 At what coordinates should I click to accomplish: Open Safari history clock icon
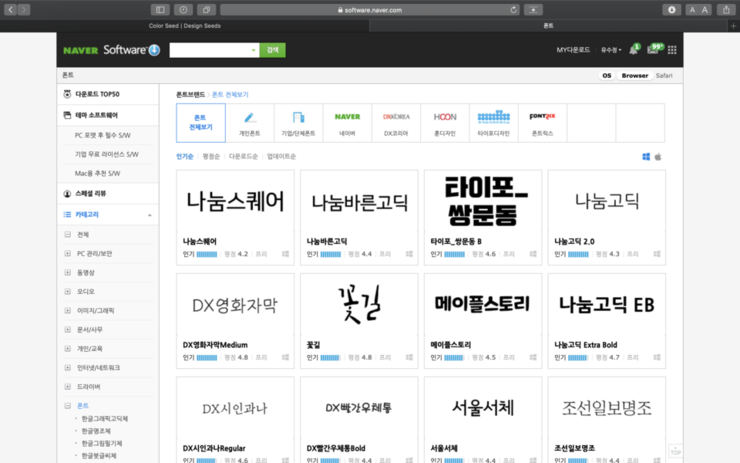(x=183, y=9)
